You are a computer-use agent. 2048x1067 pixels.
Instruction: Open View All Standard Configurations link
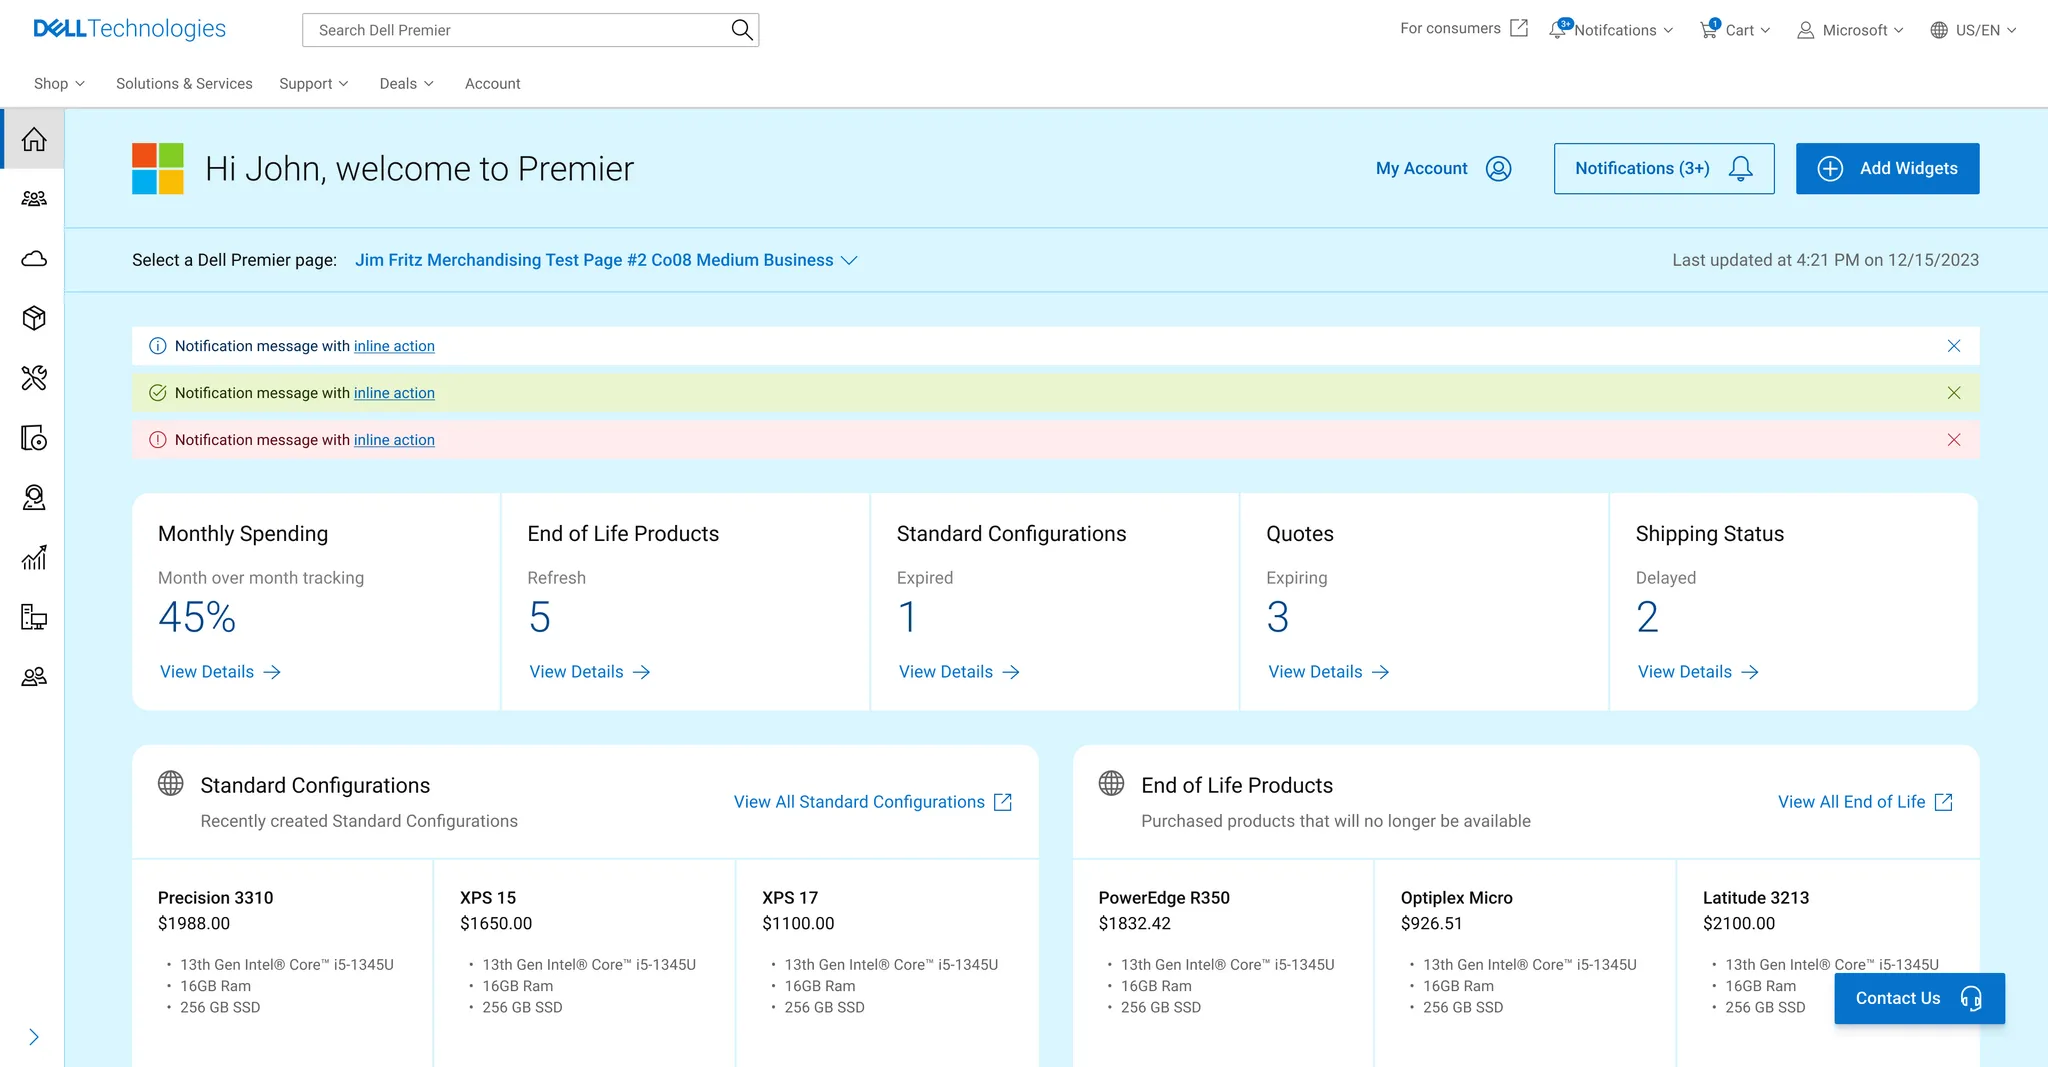(873, 802)
